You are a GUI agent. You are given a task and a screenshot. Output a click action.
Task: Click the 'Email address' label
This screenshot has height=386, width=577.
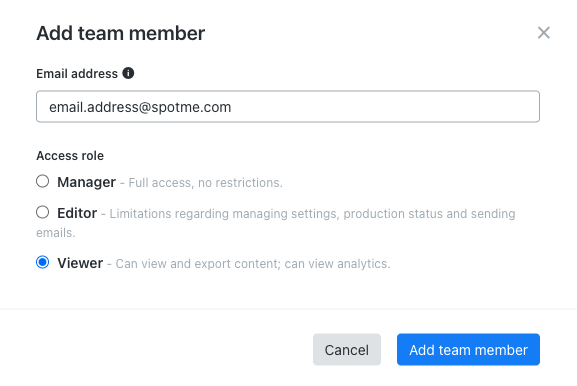tap(77, 74)
